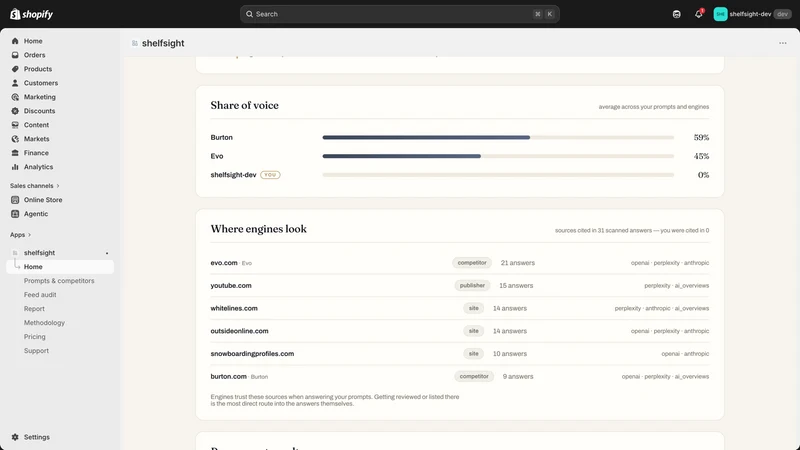Click the site tag on whitelines.com row
This screenshot has width=800, height=450.
(473, 308)
